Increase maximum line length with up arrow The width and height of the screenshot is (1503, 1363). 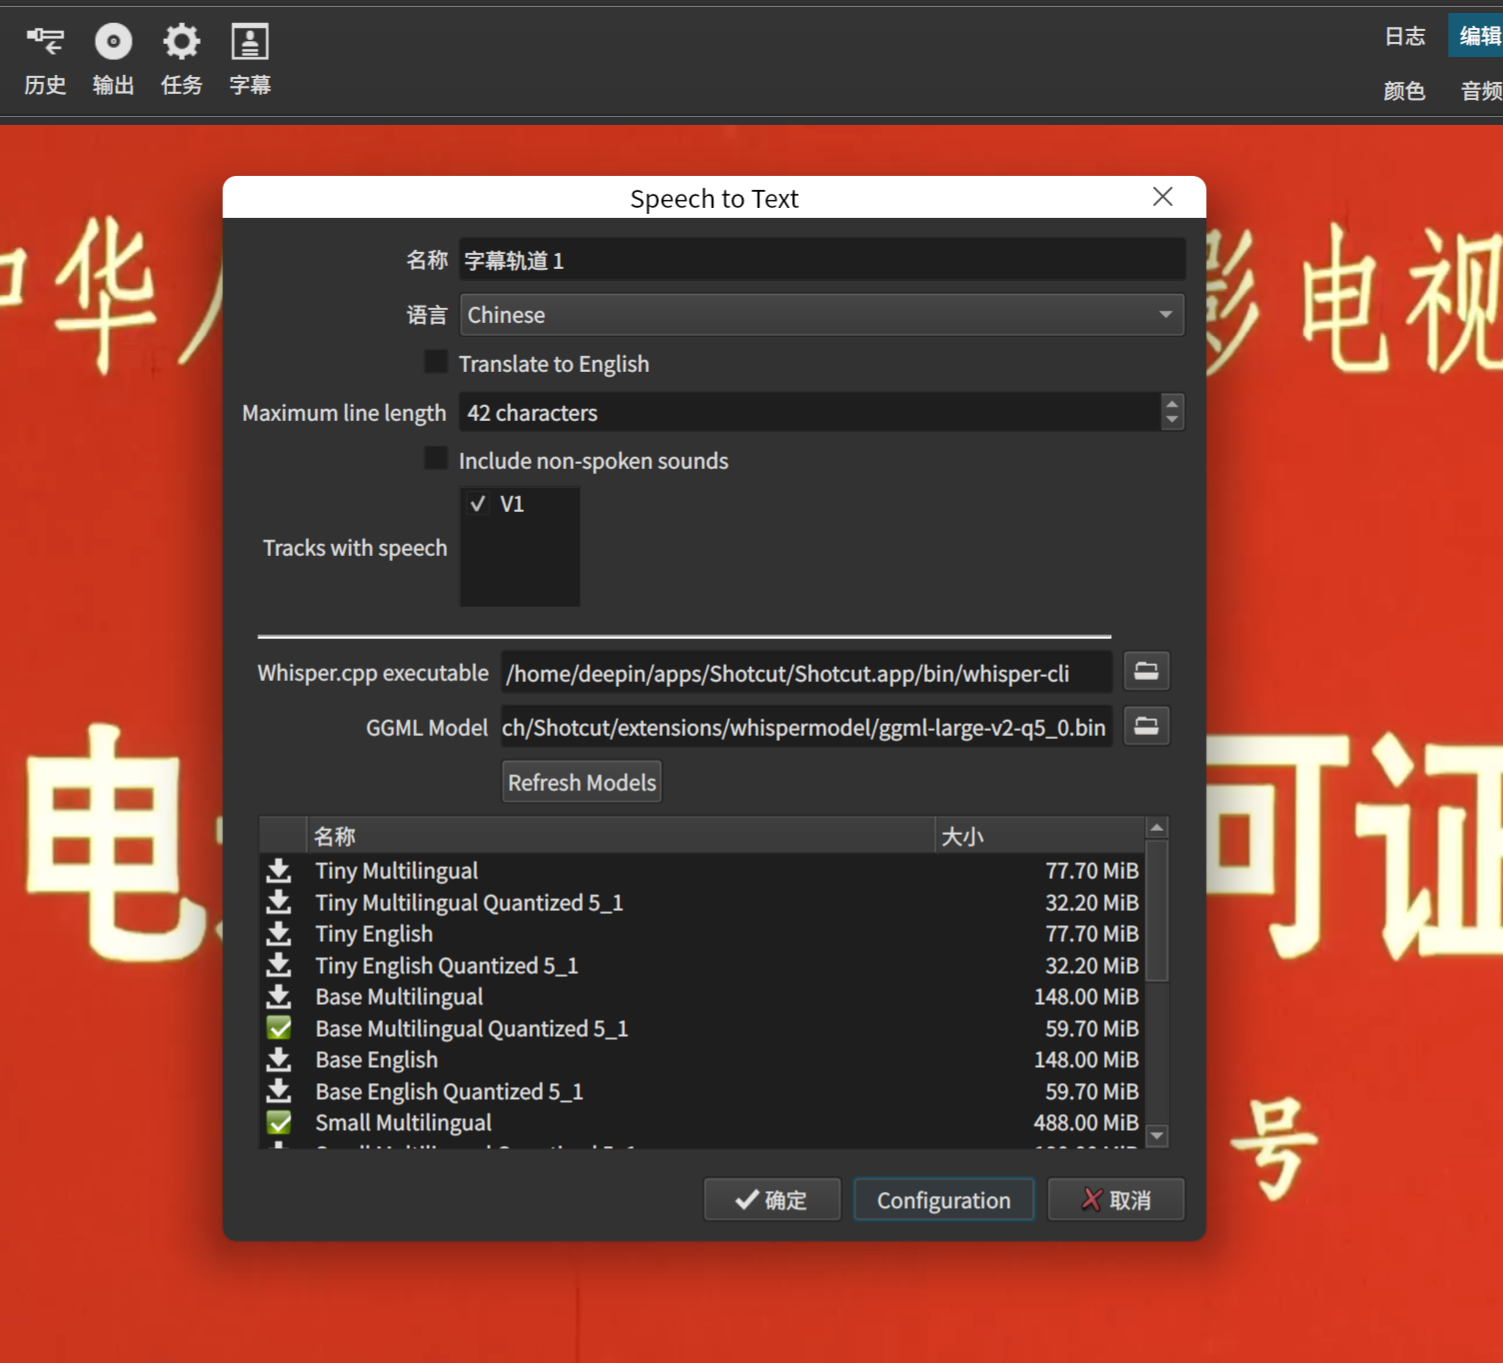1172,403
